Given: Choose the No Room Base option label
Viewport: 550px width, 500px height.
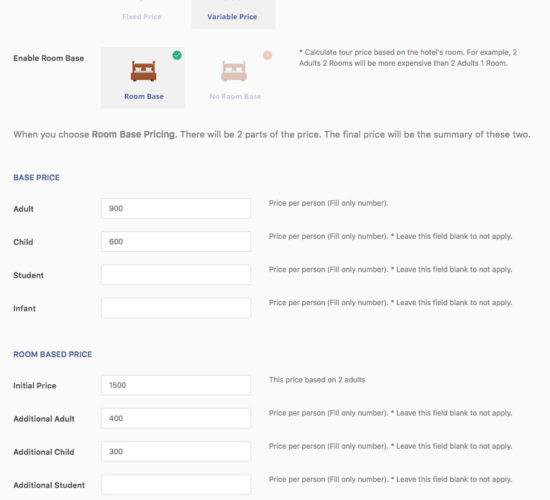Looking at the screenshot, I should [x=235, y=96].
